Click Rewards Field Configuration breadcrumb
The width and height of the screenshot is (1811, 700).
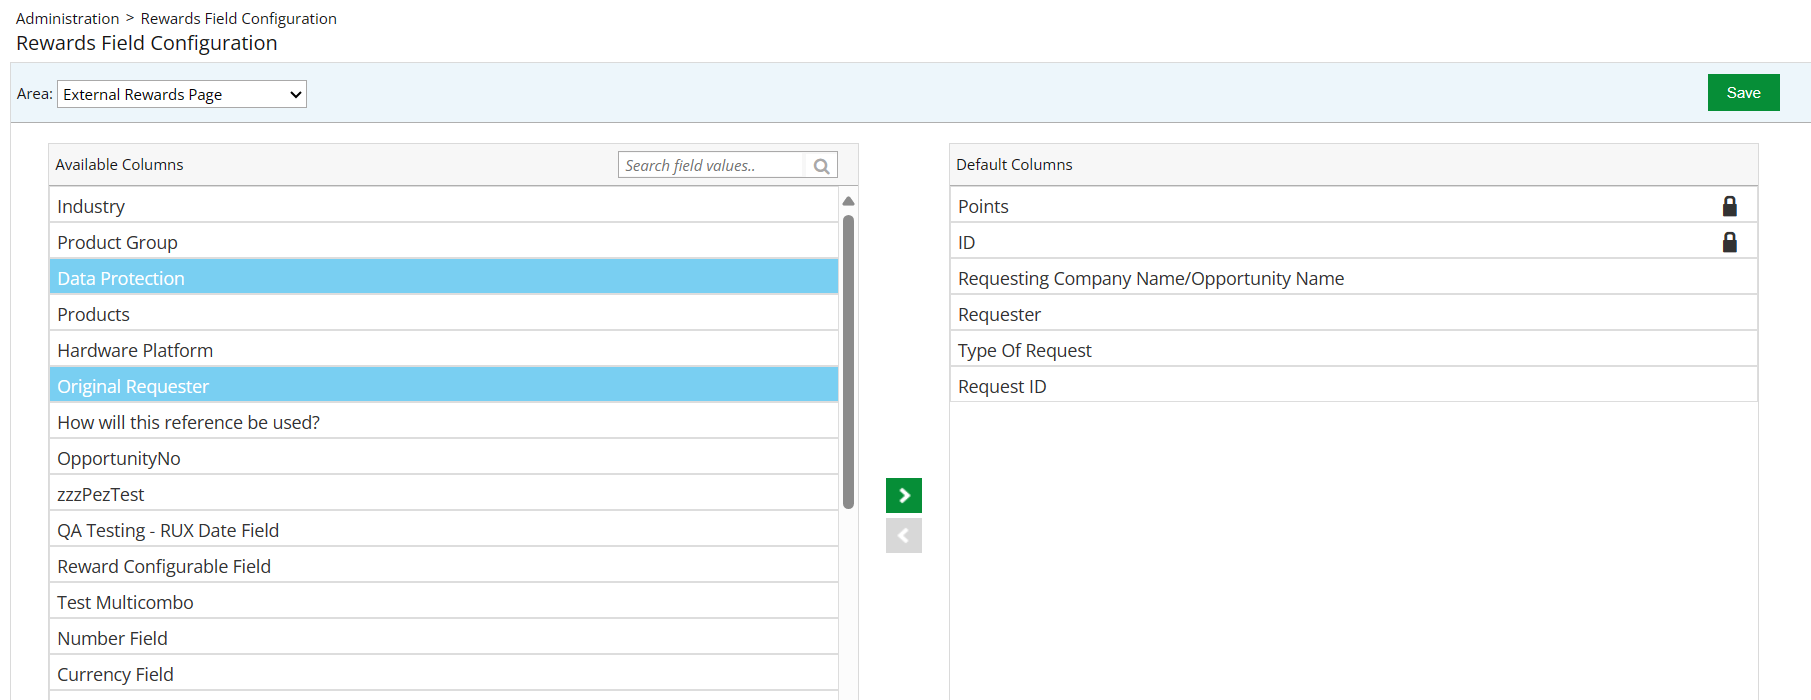point(238,18)
